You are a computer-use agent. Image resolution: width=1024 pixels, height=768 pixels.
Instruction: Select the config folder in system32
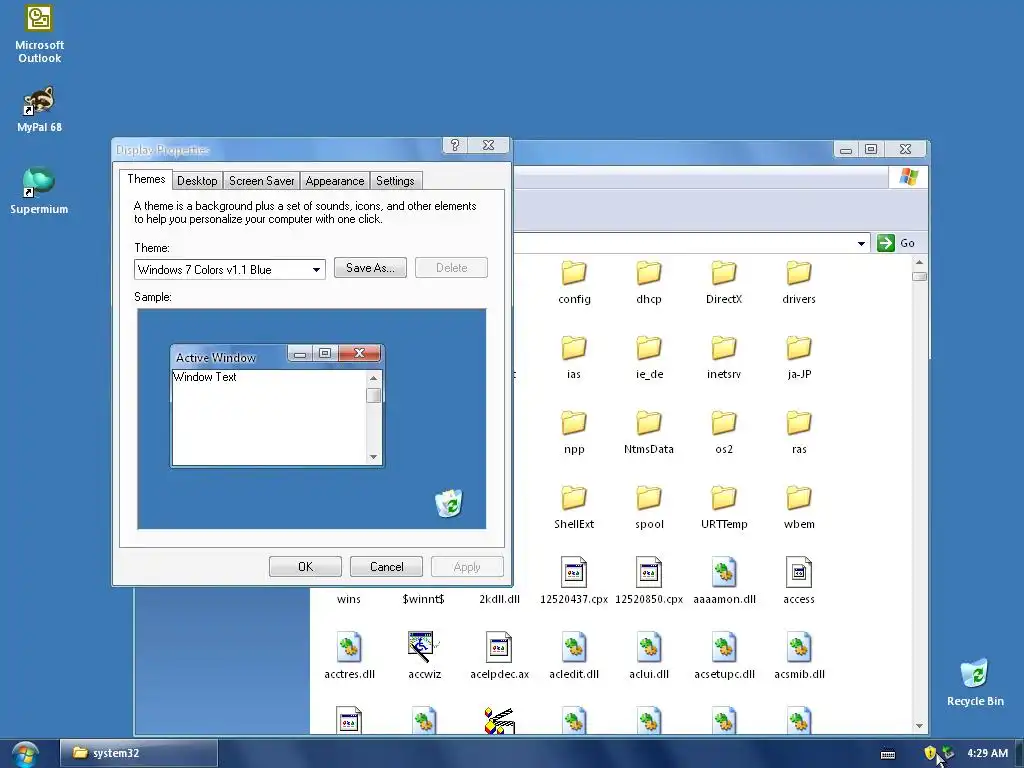pyautogui.click(x=574, y=283)
